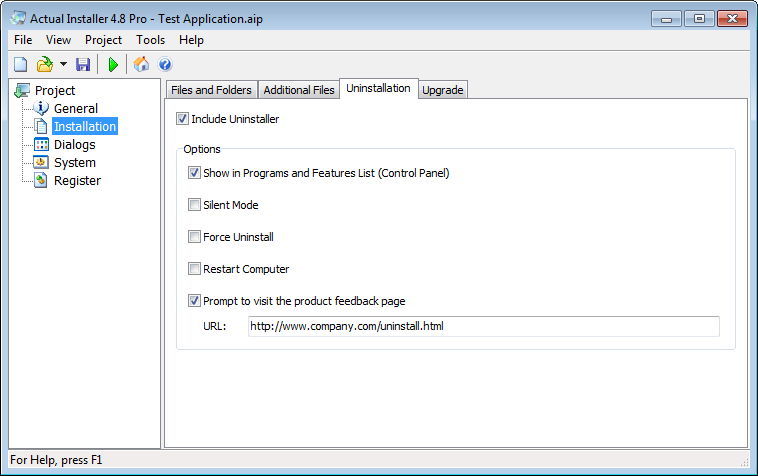This screenshot has width=758, height=476.
Task: Switch to the Additional Files tab
Action: (299, 90)
